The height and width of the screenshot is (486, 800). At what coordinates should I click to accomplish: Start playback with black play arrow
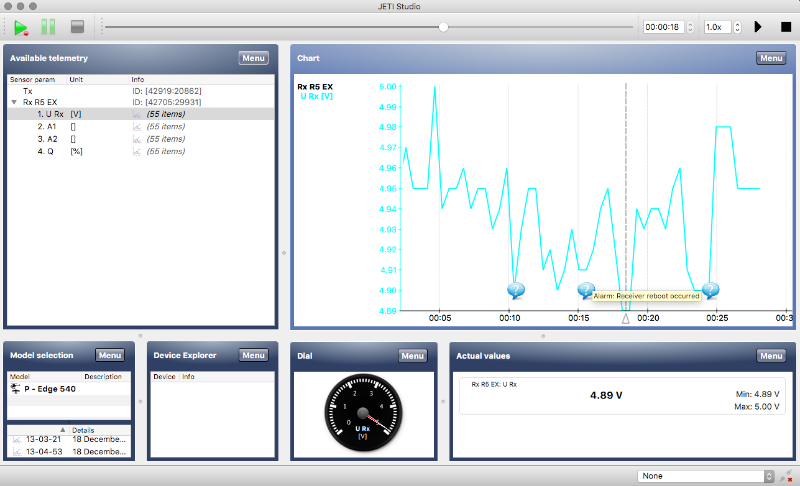tap(758, 27)
